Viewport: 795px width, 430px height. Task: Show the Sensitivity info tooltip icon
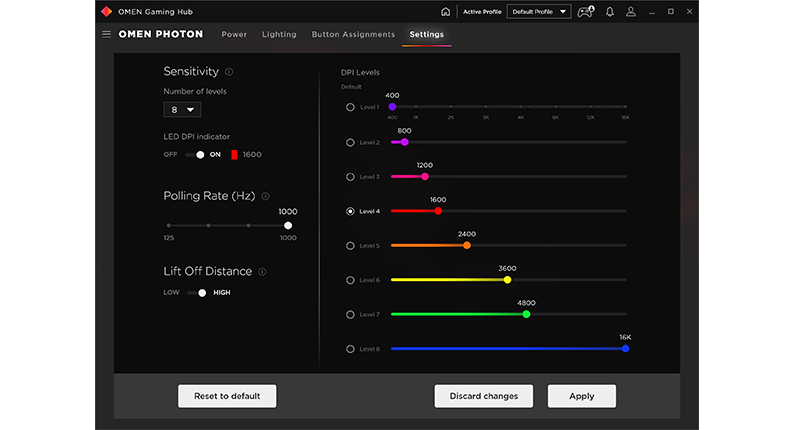pos(229,72)
